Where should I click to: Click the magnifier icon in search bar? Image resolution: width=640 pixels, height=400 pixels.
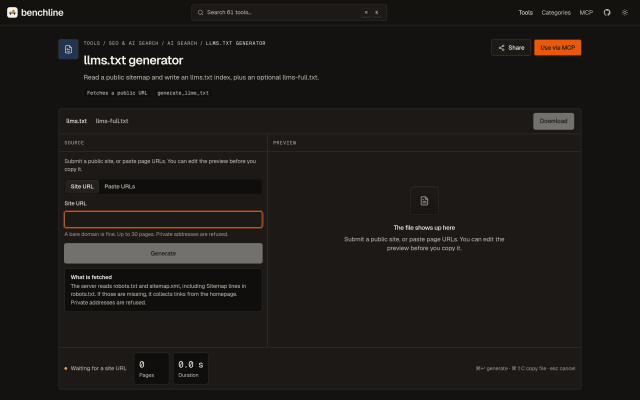(200, 13)
